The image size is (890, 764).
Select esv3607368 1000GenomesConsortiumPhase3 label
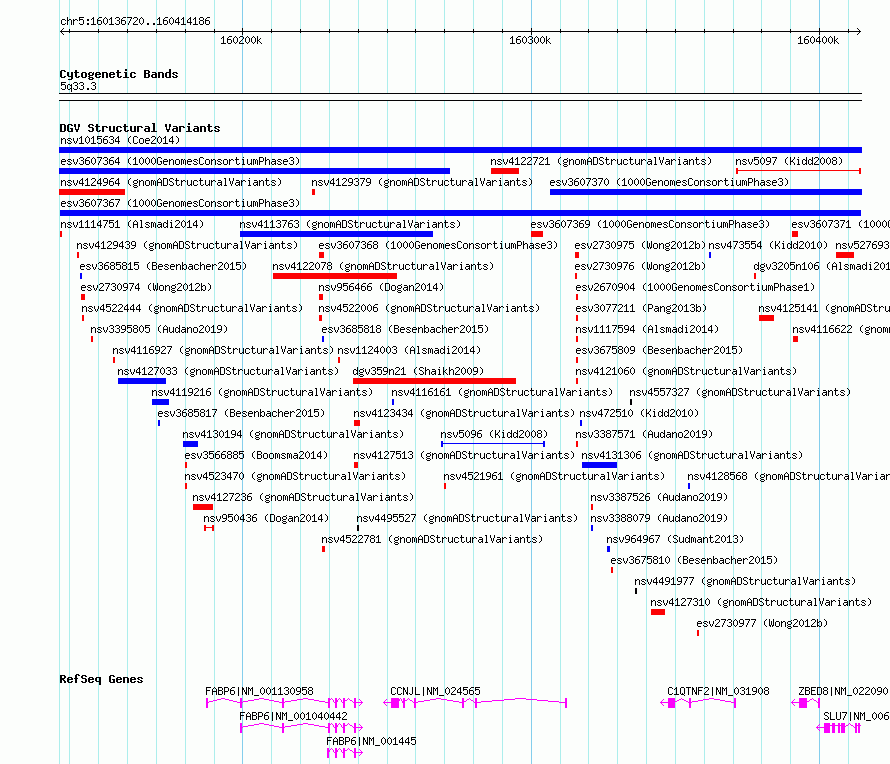coord(438,245)
